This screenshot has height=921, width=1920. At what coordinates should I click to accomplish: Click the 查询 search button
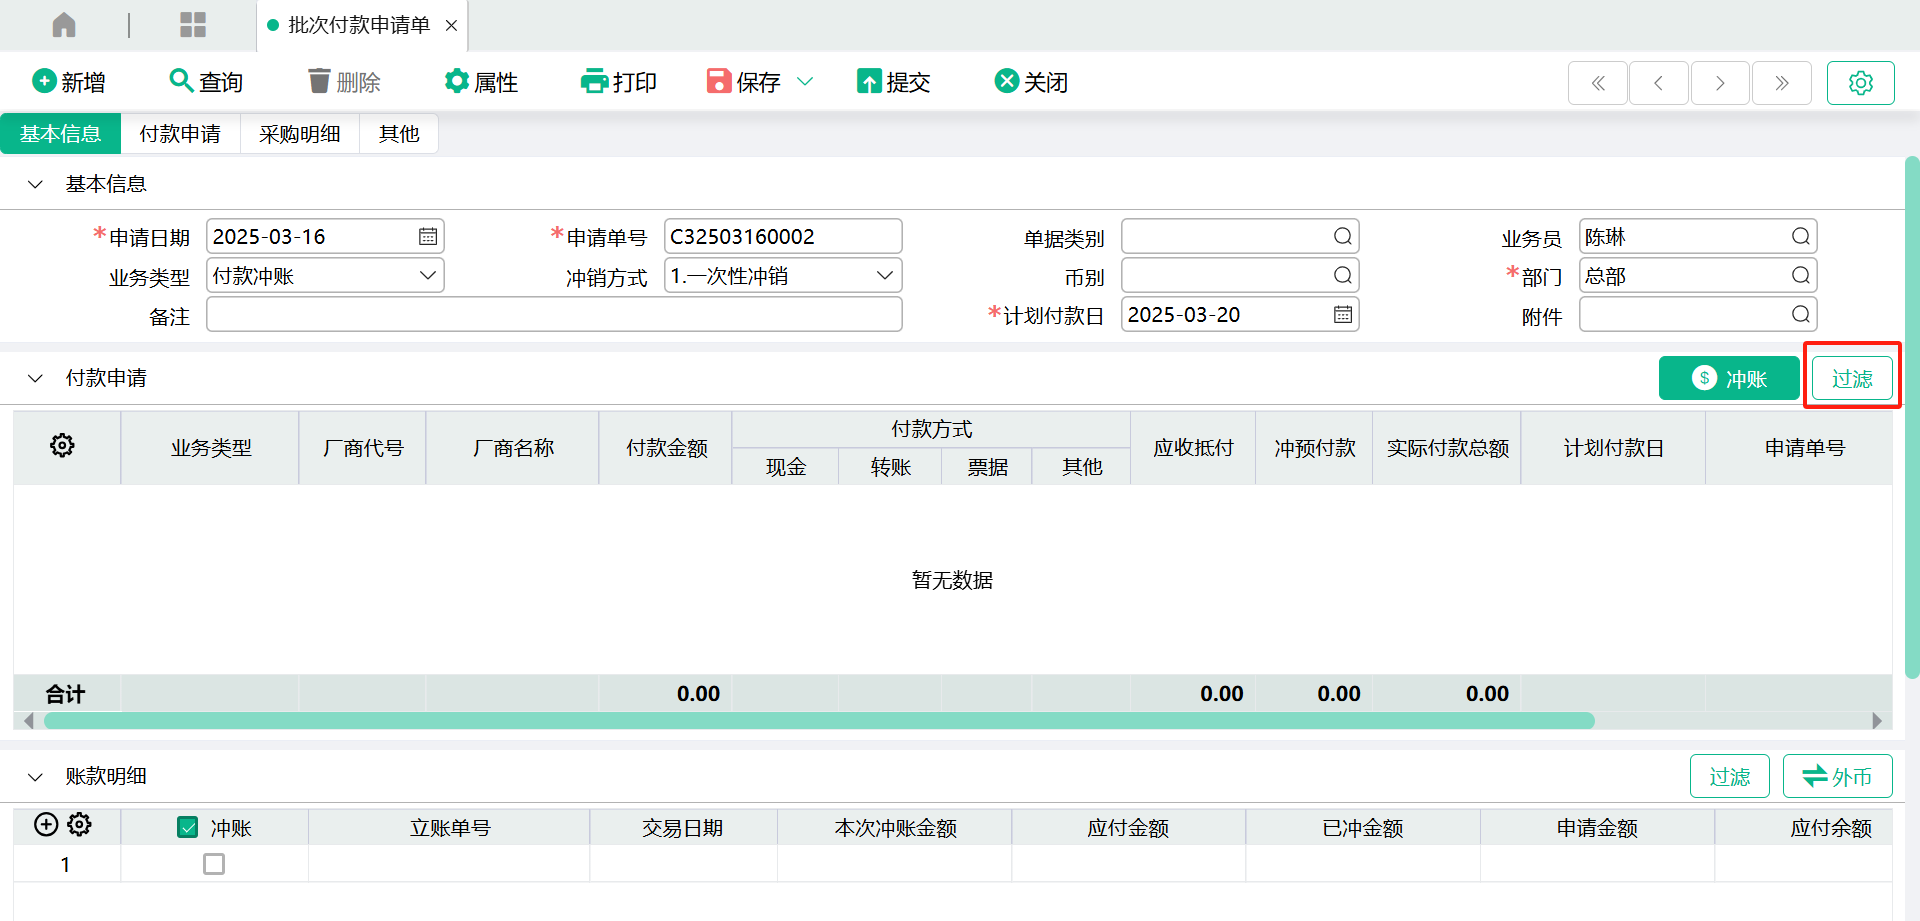coord(206,82)
